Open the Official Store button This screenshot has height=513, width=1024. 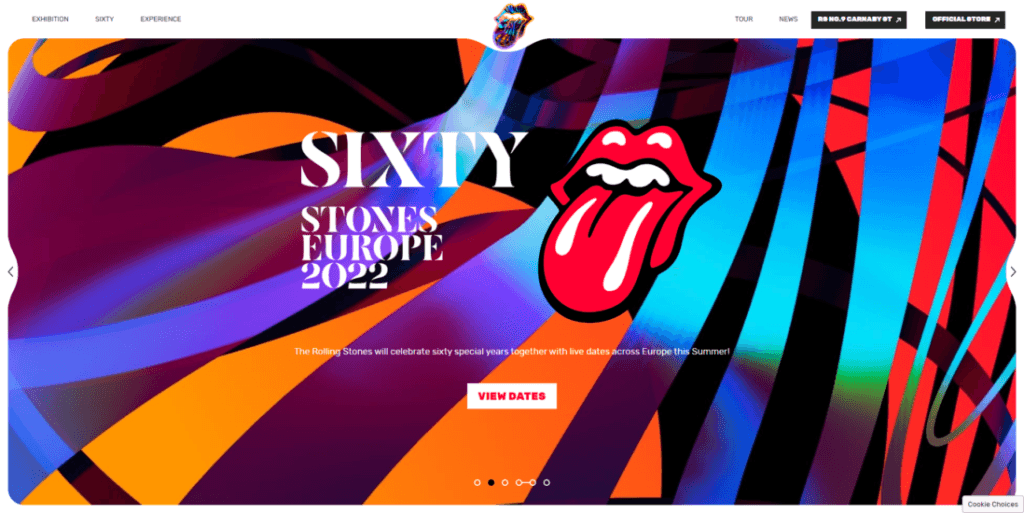coord(965,20)
